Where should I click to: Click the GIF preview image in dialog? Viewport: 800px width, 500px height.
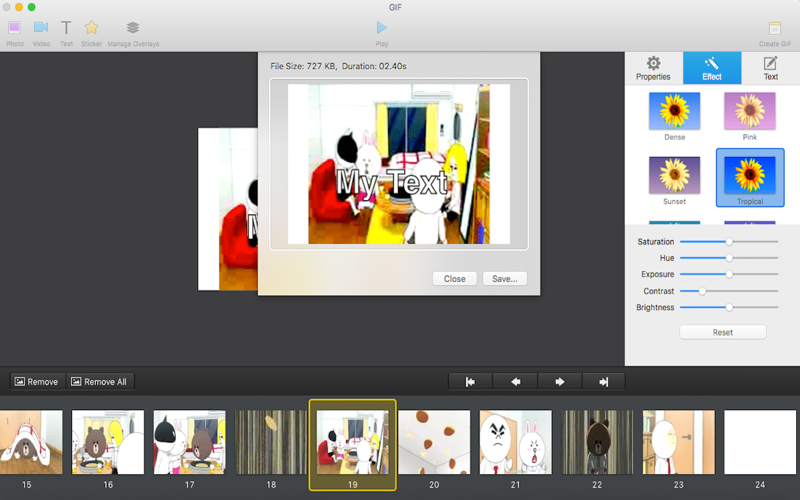tap(399, 164)
